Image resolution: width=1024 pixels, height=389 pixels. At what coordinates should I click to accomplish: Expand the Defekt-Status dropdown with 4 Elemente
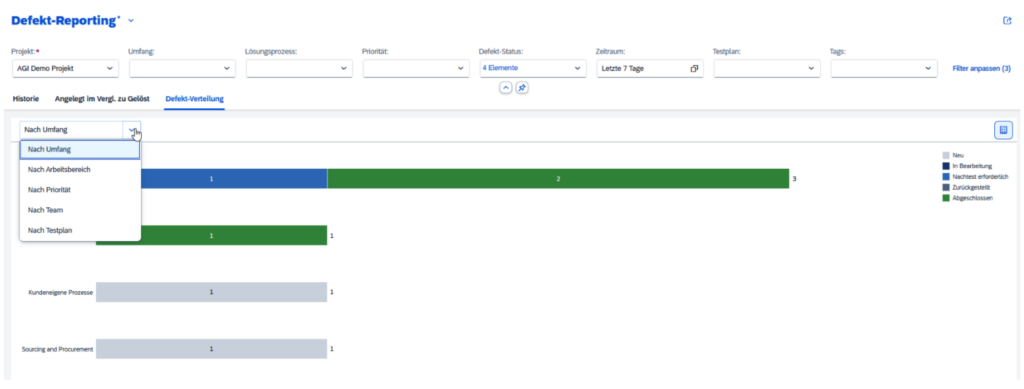[x=532, y=69]
